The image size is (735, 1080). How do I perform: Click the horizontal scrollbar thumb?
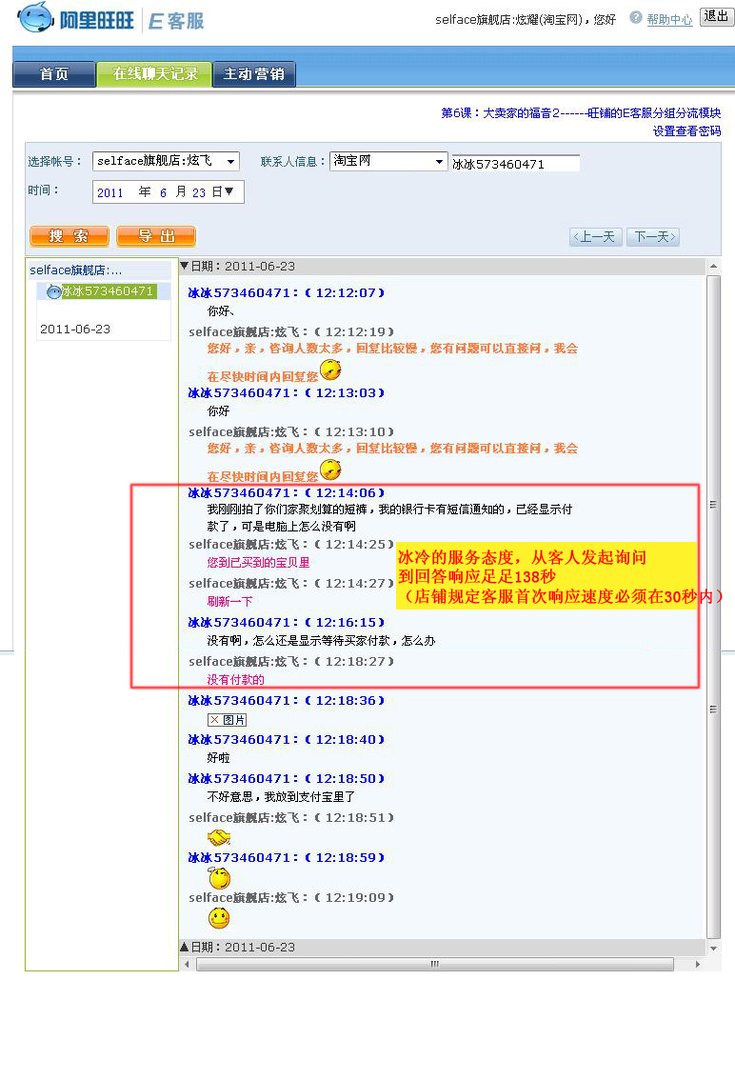coord(435,964)
